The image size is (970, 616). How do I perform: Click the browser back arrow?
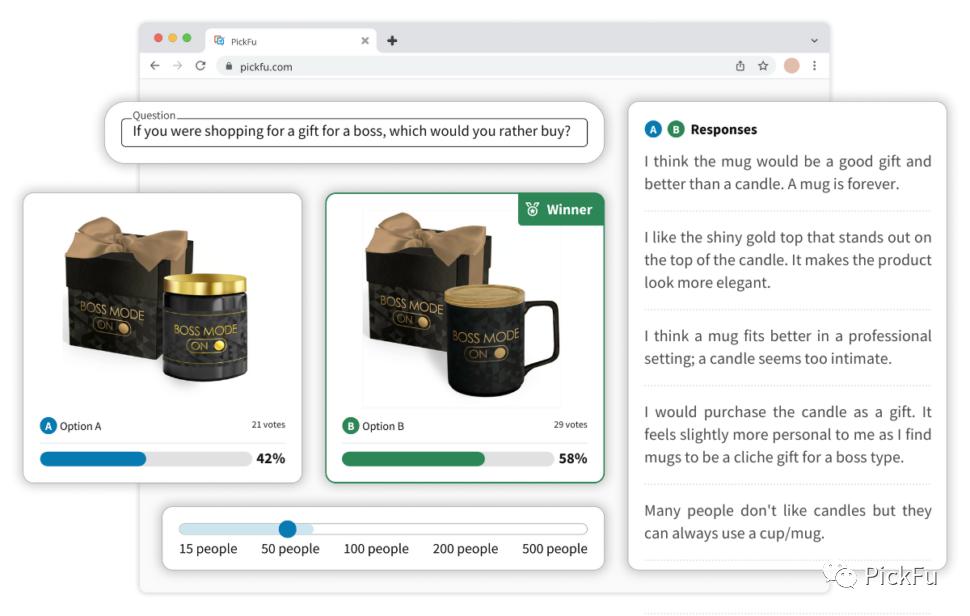[x=155, y=66]
